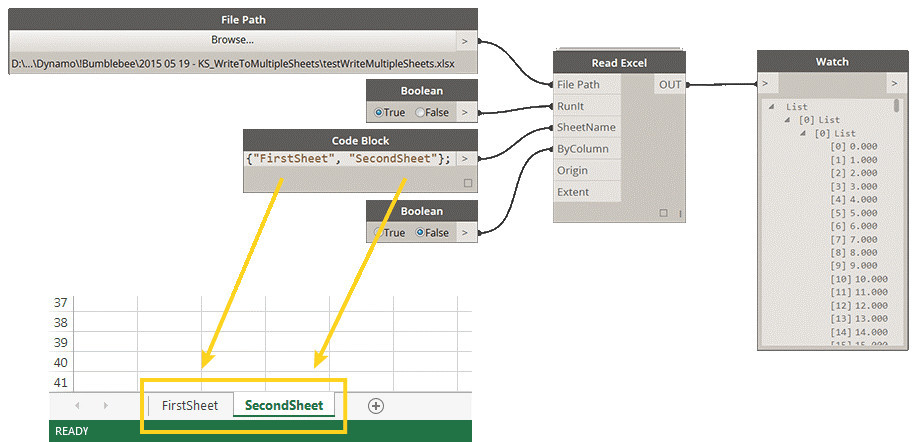Click the Code Block text with sheet names
Image resolution: width=920 pixels, height=442 pixels.
347,158
